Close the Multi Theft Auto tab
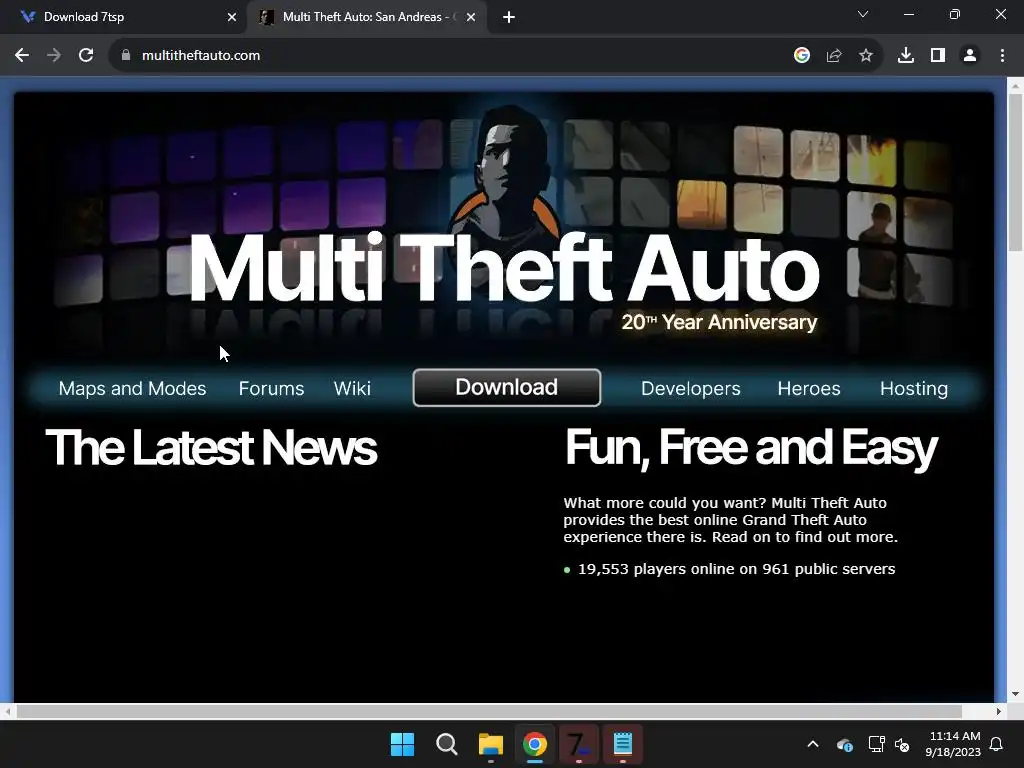Viewport: 1024px width, 768px height. [471, 17]
